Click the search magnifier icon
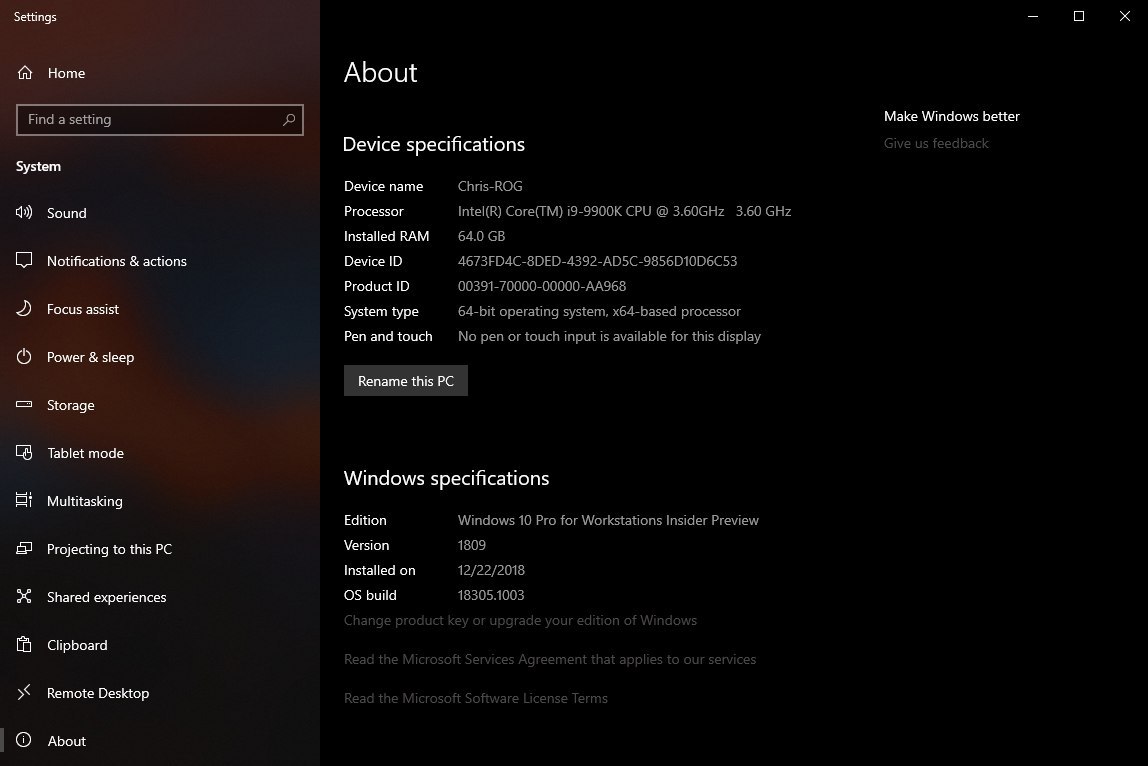The image size is (1148, 766). coord(289,120)
